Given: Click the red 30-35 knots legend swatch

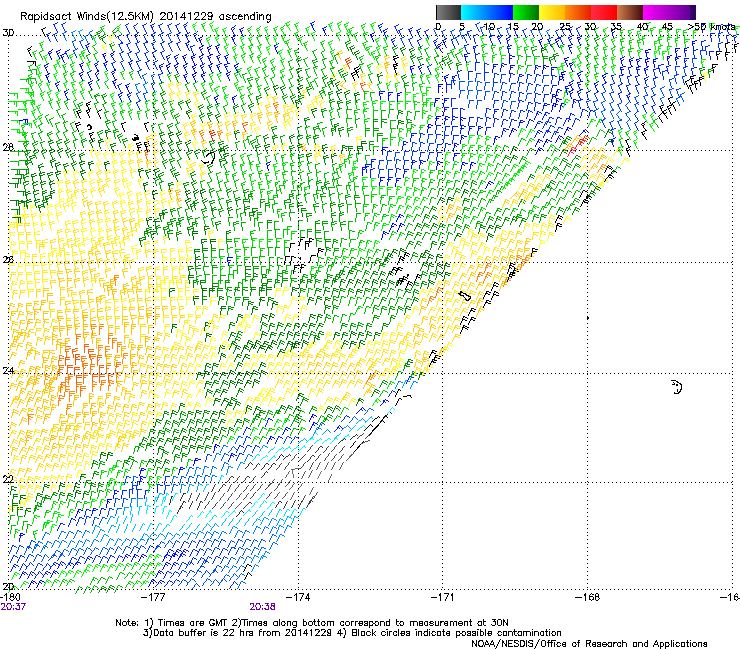Looking at the screenshot, I should [604, 12].
